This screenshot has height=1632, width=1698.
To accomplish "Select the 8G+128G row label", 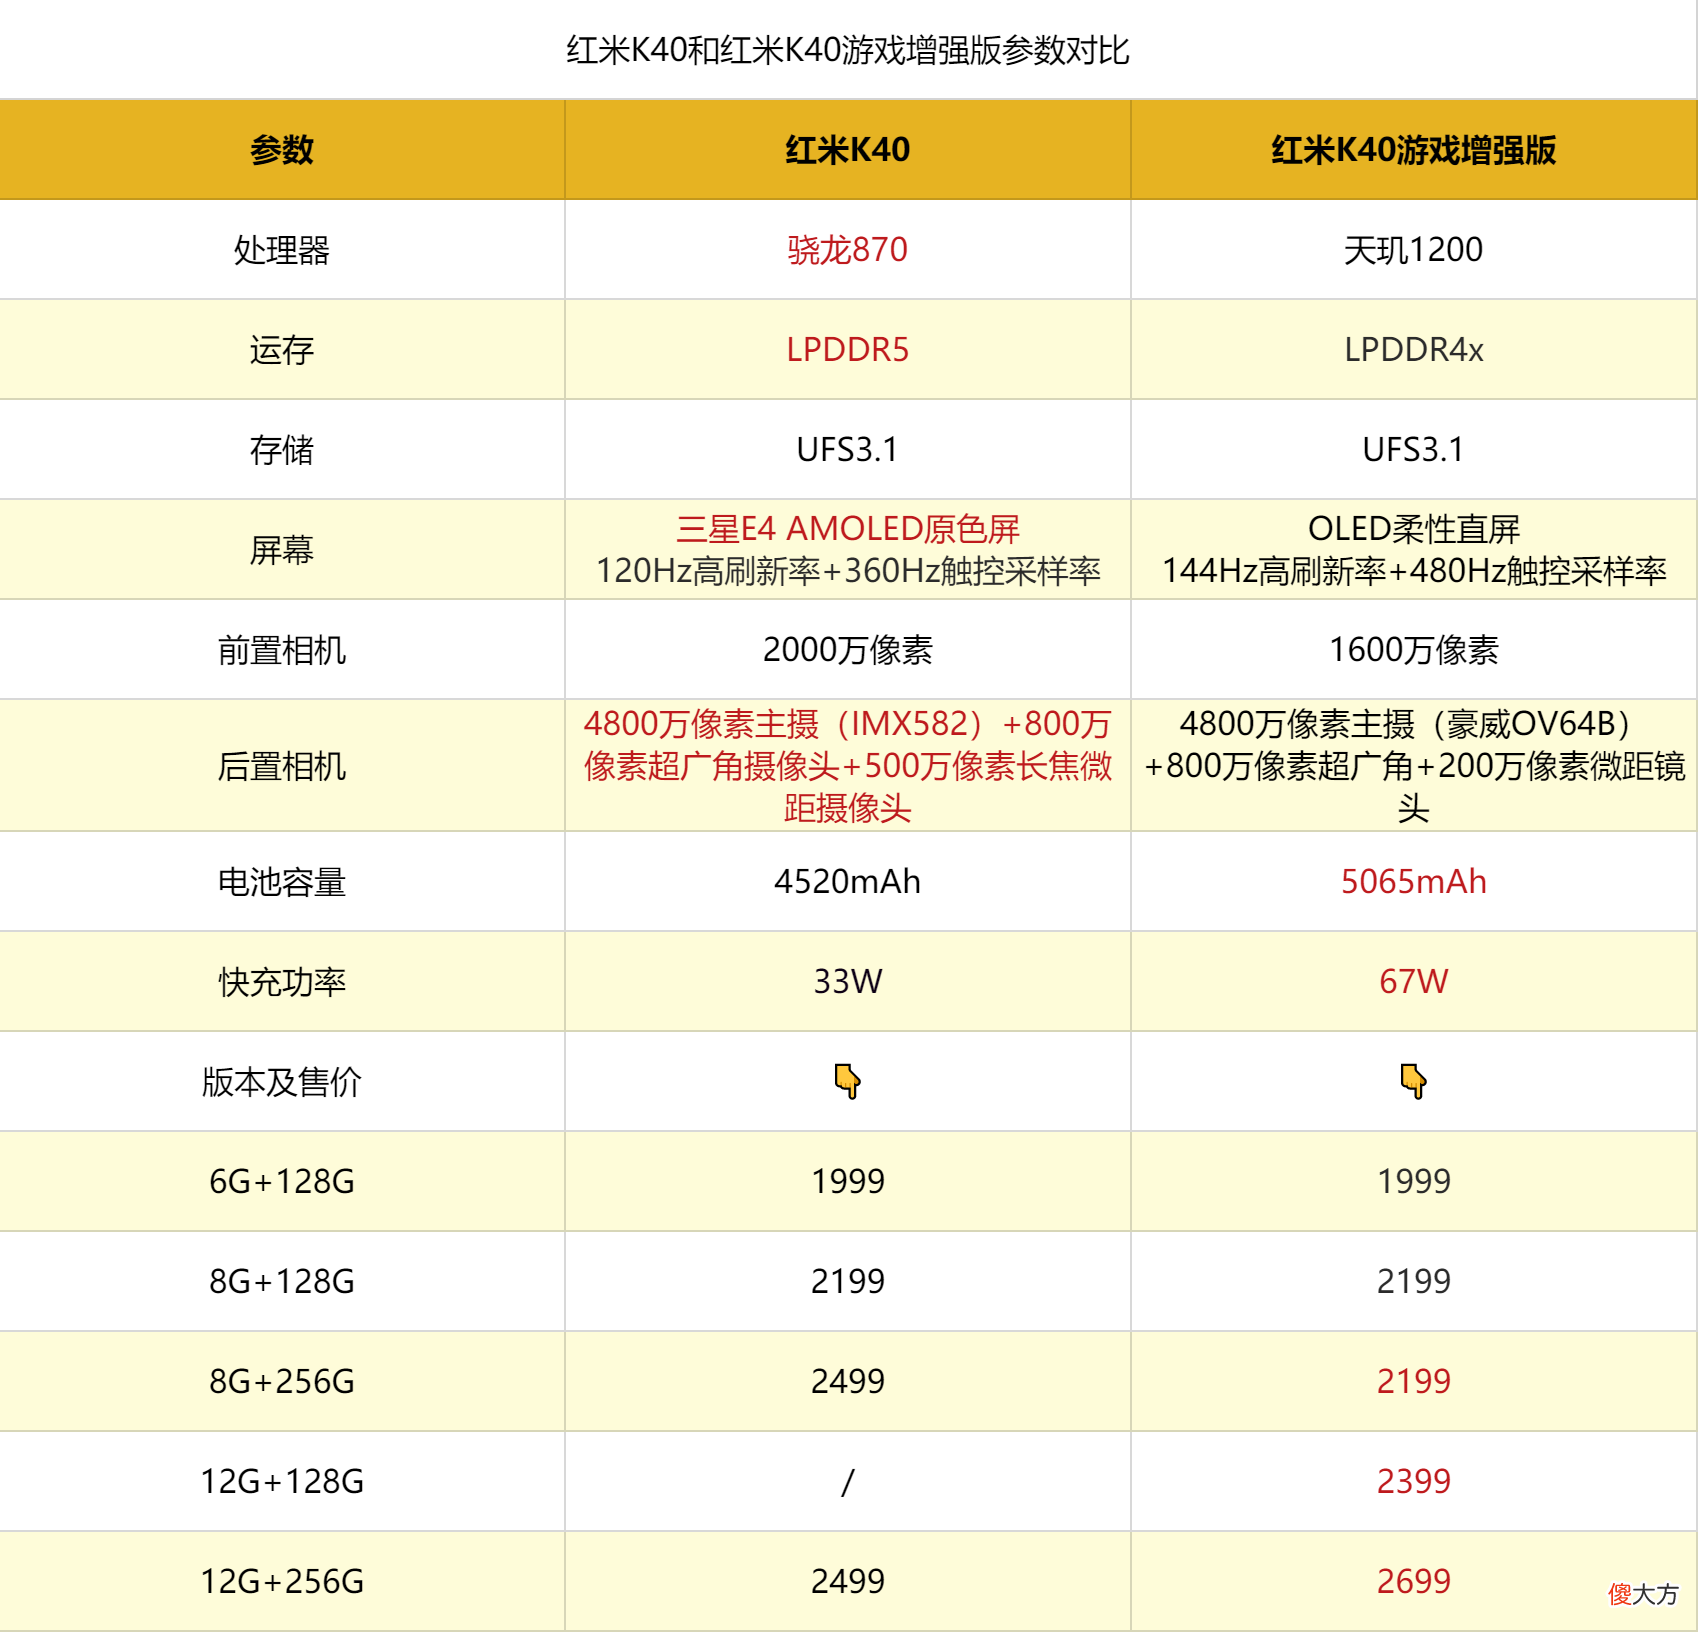I will click(x=282, y=1282).
